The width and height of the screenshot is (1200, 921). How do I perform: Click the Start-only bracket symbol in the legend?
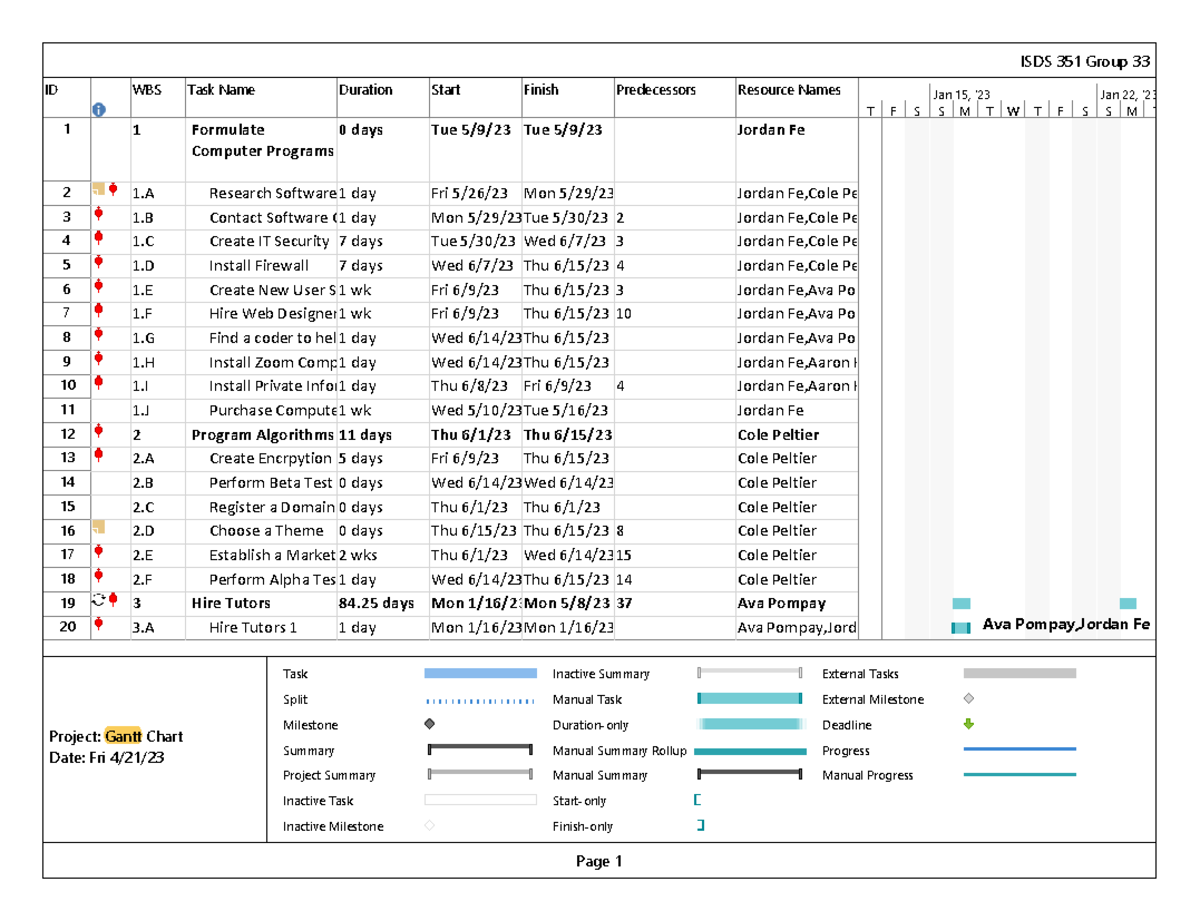696,801
